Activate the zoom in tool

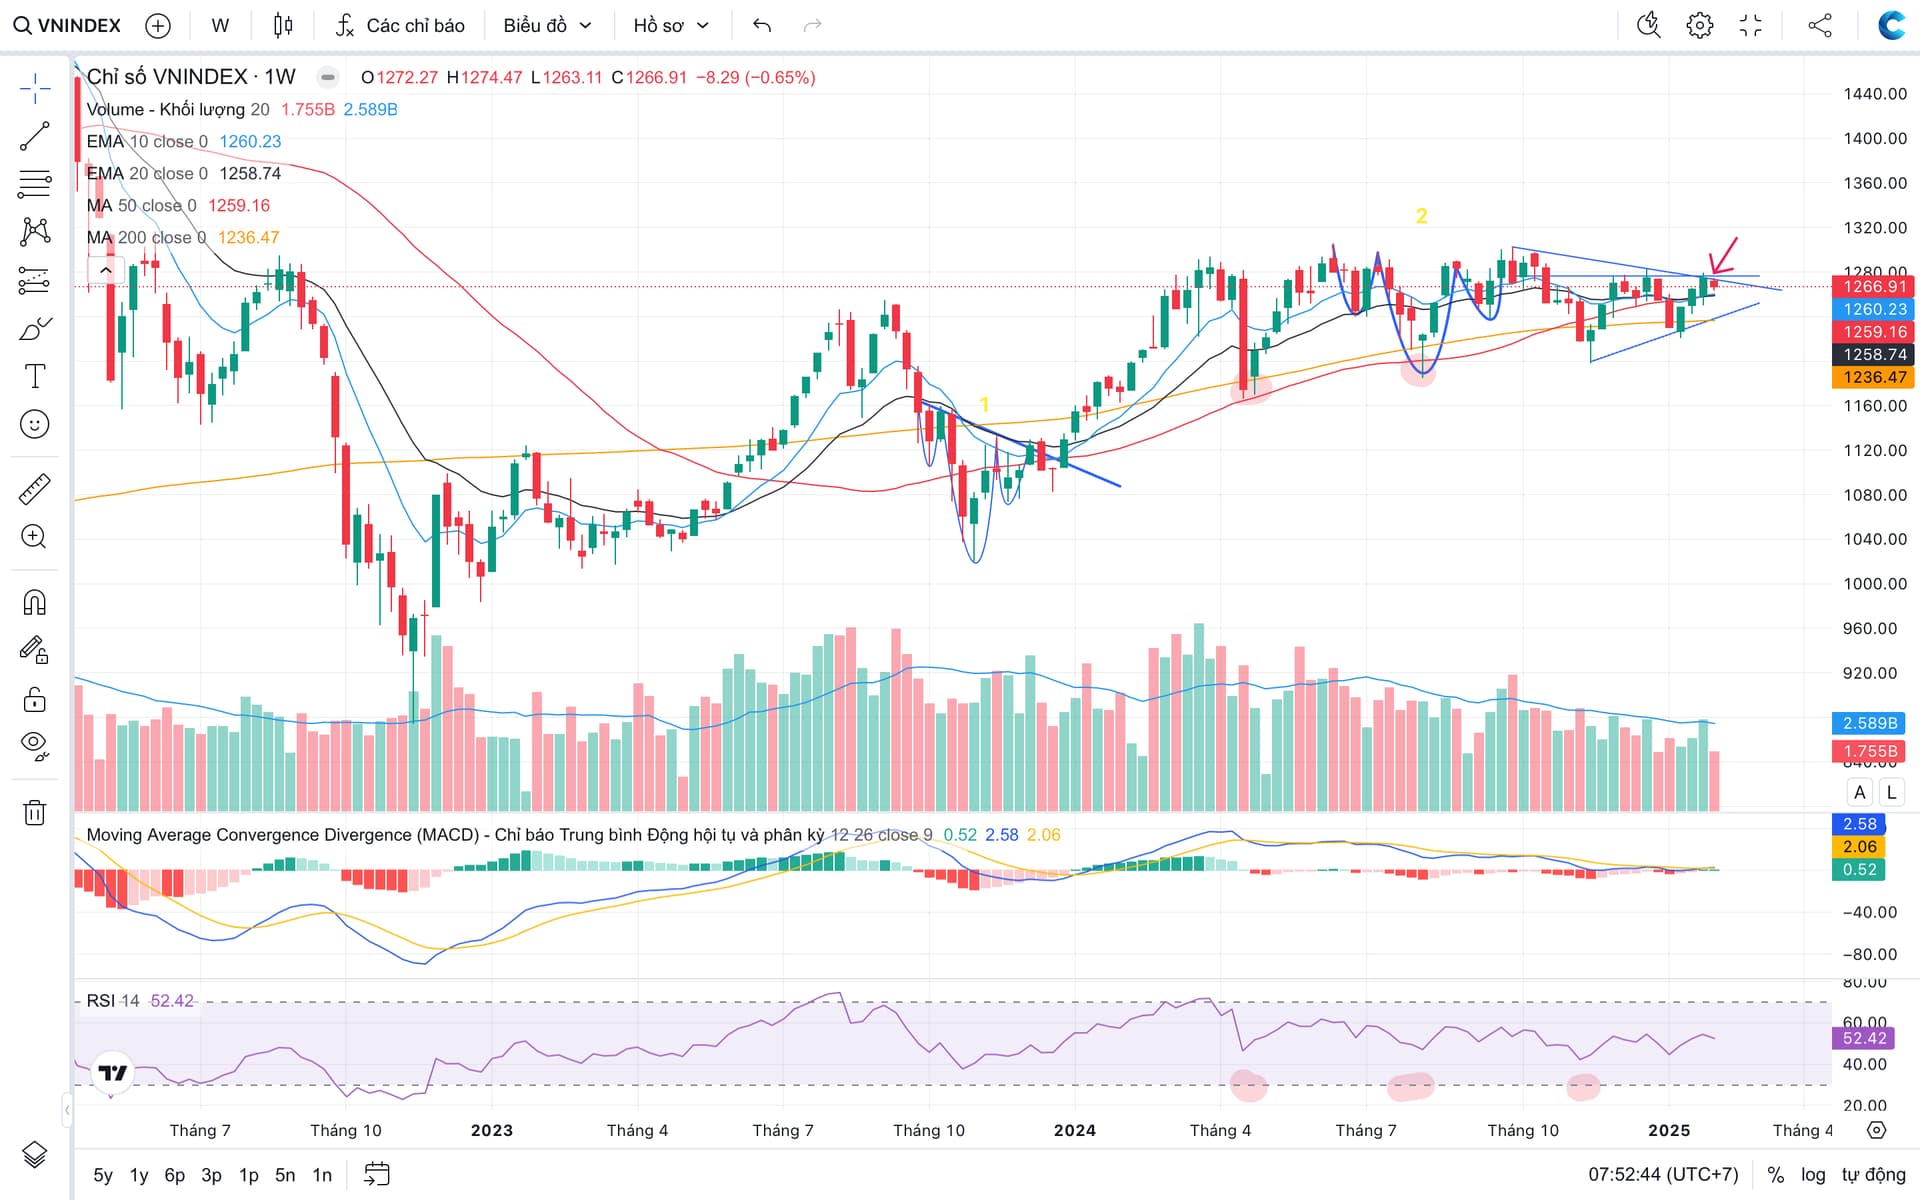pos(35,537)
